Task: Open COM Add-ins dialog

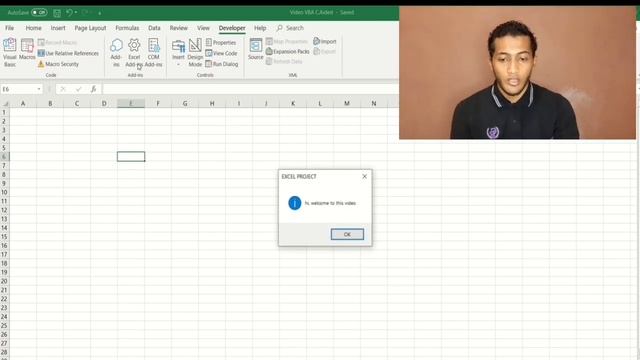Action: point(153,52)
